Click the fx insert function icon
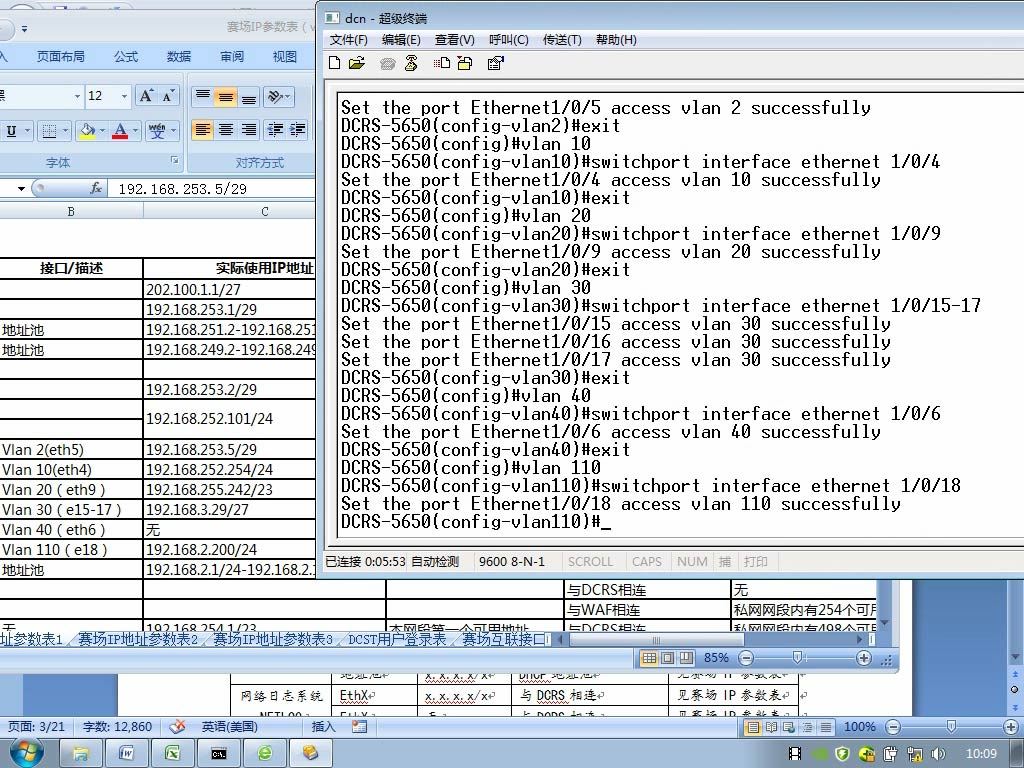This screenshot has width=1024, height=768. pos(95,188)
